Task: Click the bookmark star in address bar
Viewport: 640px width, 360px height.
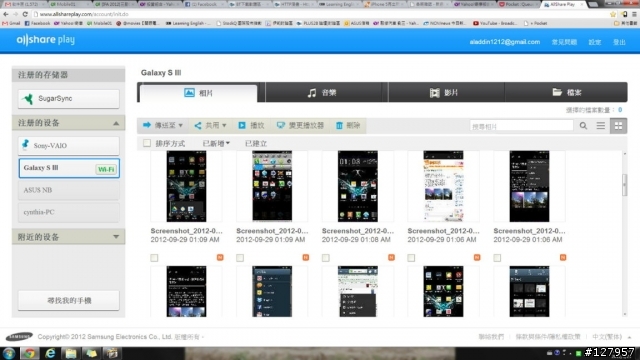Action: [x=613, y=14]
